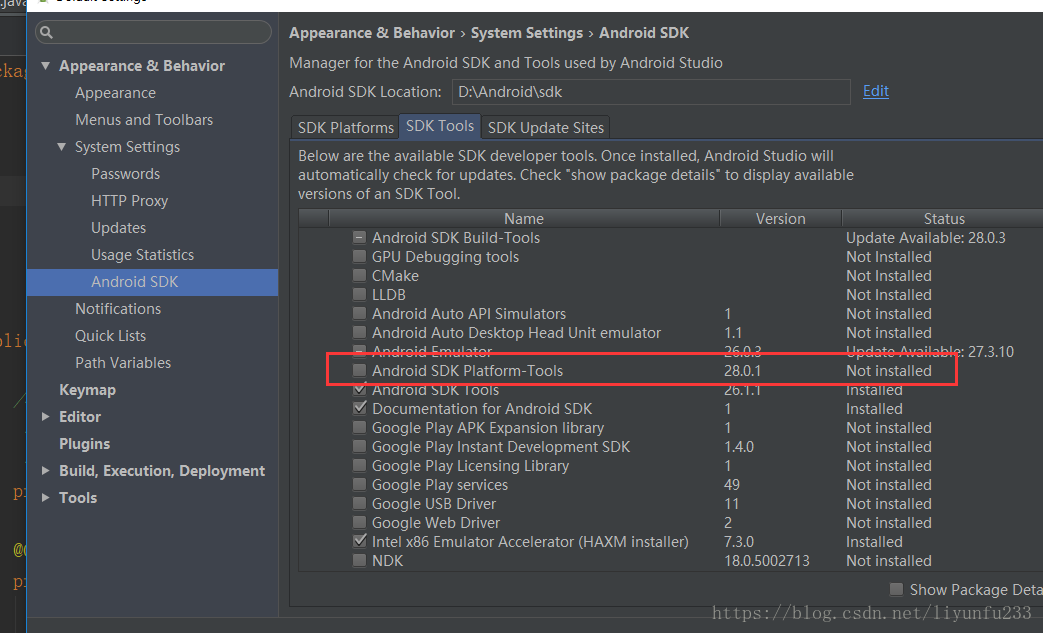Check the Google USB Driver checkbox

tap(359, 503)
